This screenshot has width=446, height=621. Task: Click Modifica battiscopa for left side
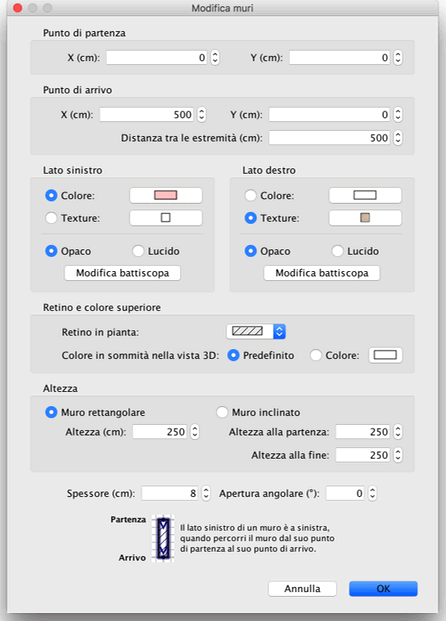click(x=122, y=273)
